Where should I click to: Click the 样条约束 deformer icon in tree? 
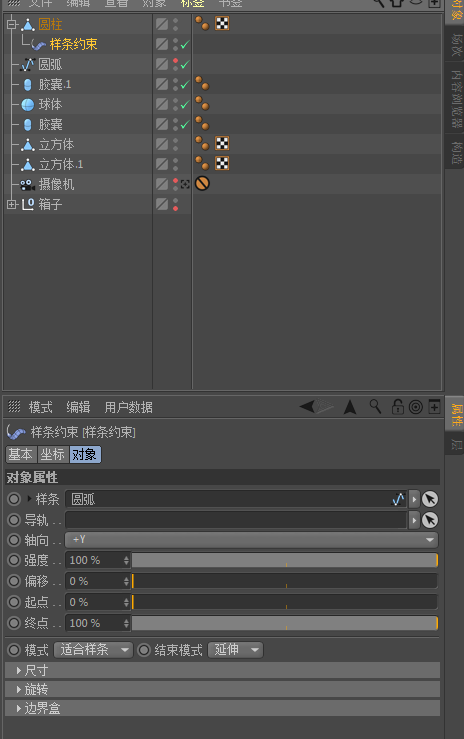39,45
